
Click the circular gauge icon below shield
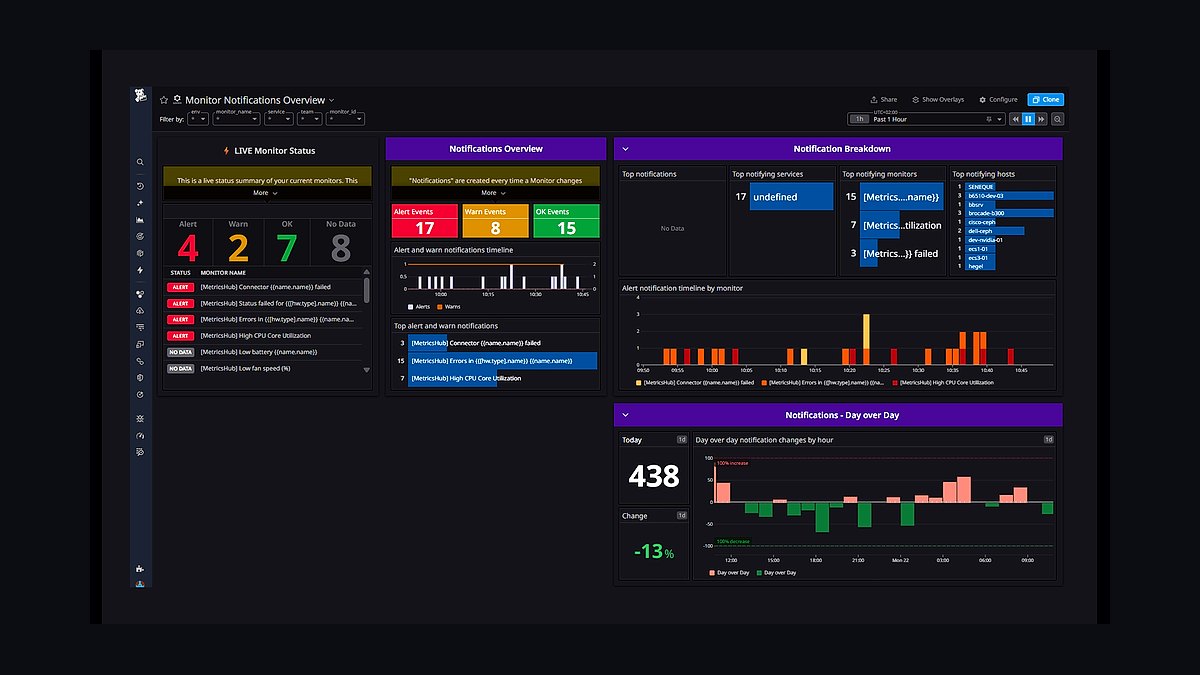click(140, 394)
